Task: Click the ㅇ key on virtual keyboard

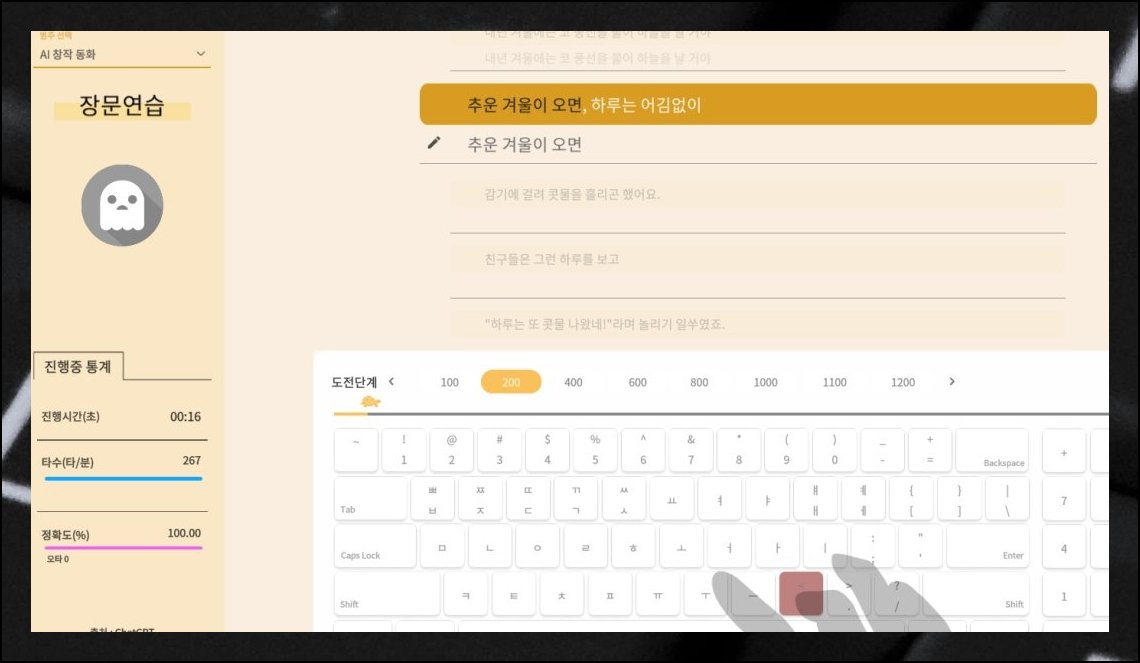Action: pos(537,547)
